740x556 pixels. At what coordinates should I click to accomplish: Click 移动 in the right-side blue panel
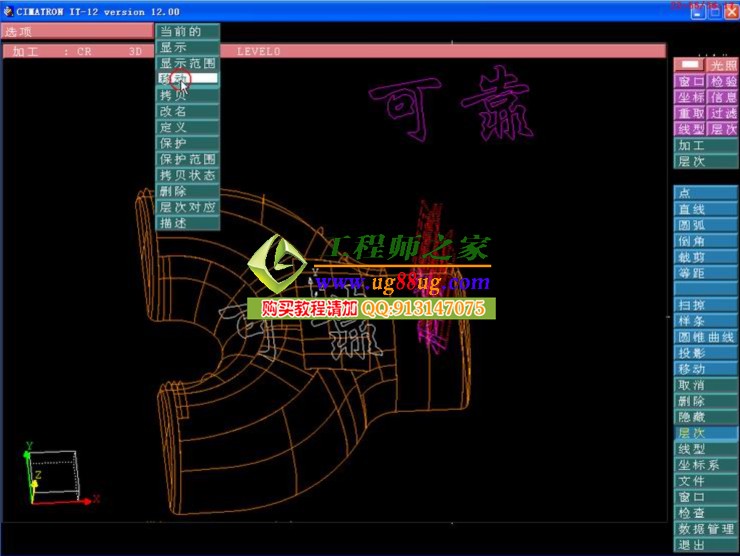[706, 369]
